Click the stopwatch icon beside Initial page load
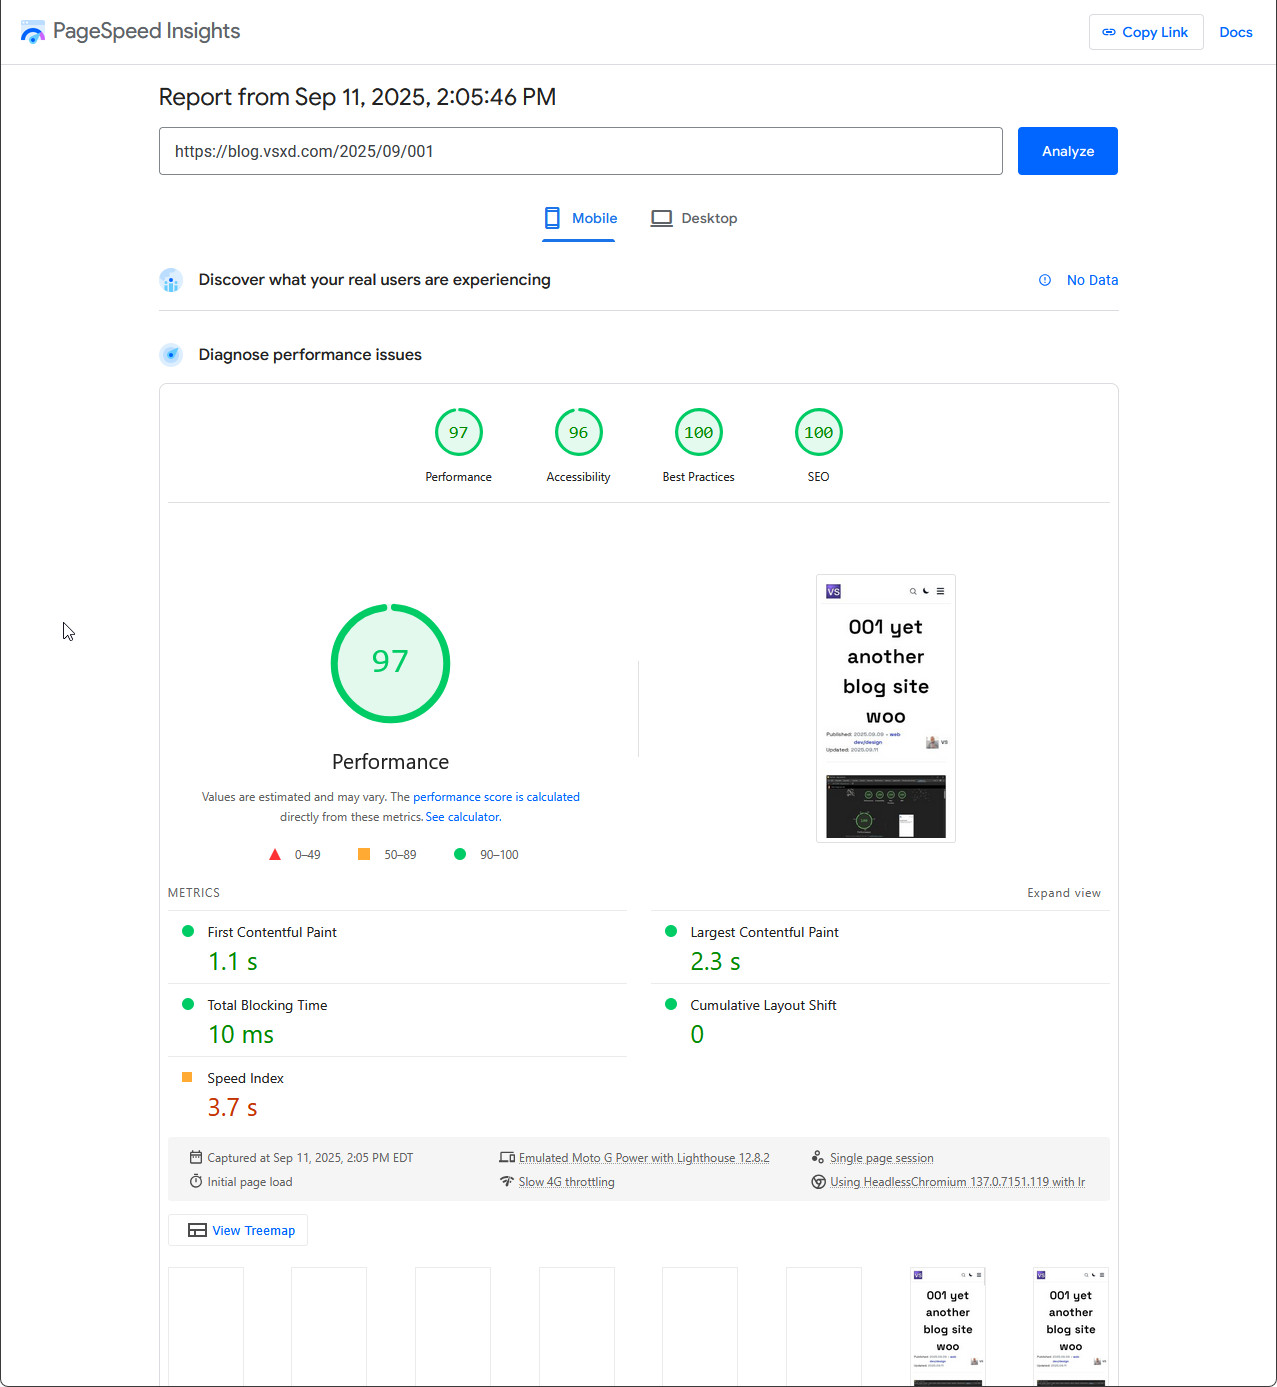Viewport: 1277px width, 1387px height. point(196,1181)
